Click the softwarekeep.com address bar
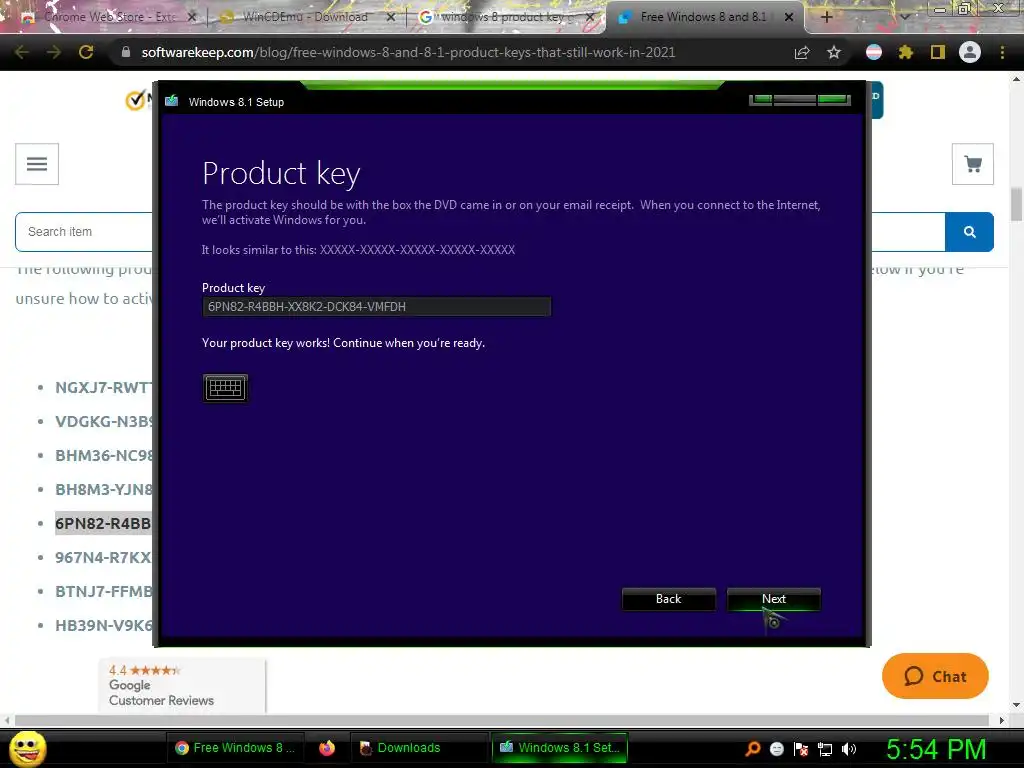 (x=408, y=52)
